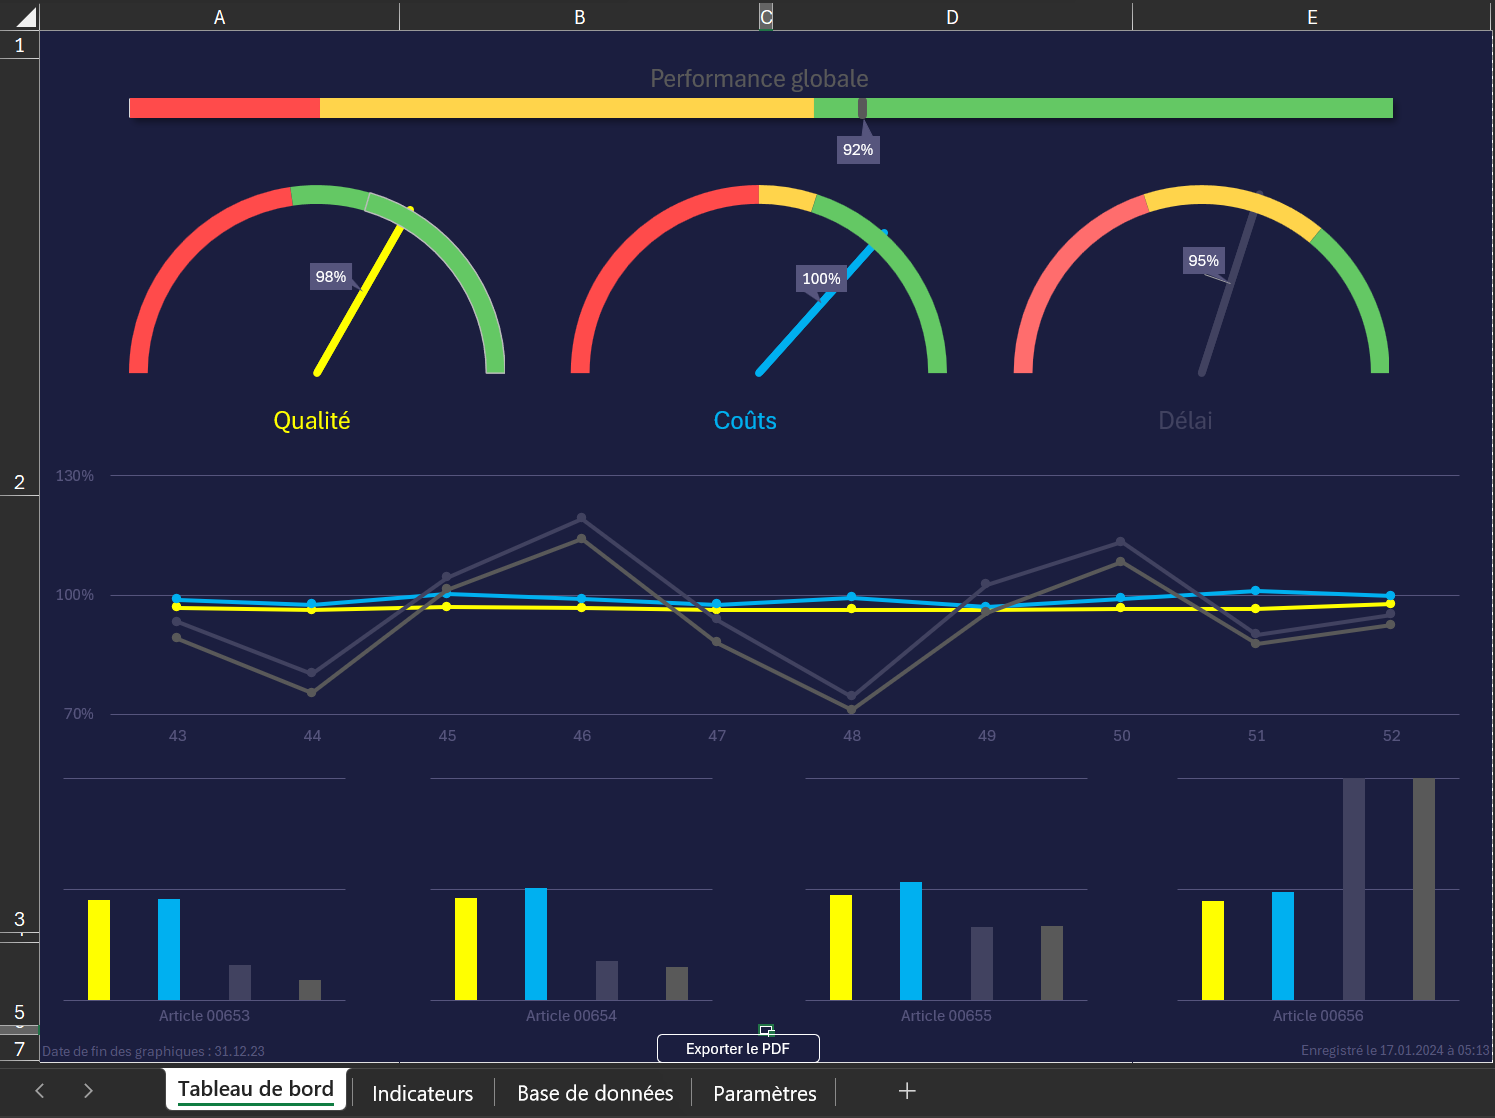Click the 92% marker on the performance bar
The height and width of the screenshot is (1118, 1495).
click(858, 148)
